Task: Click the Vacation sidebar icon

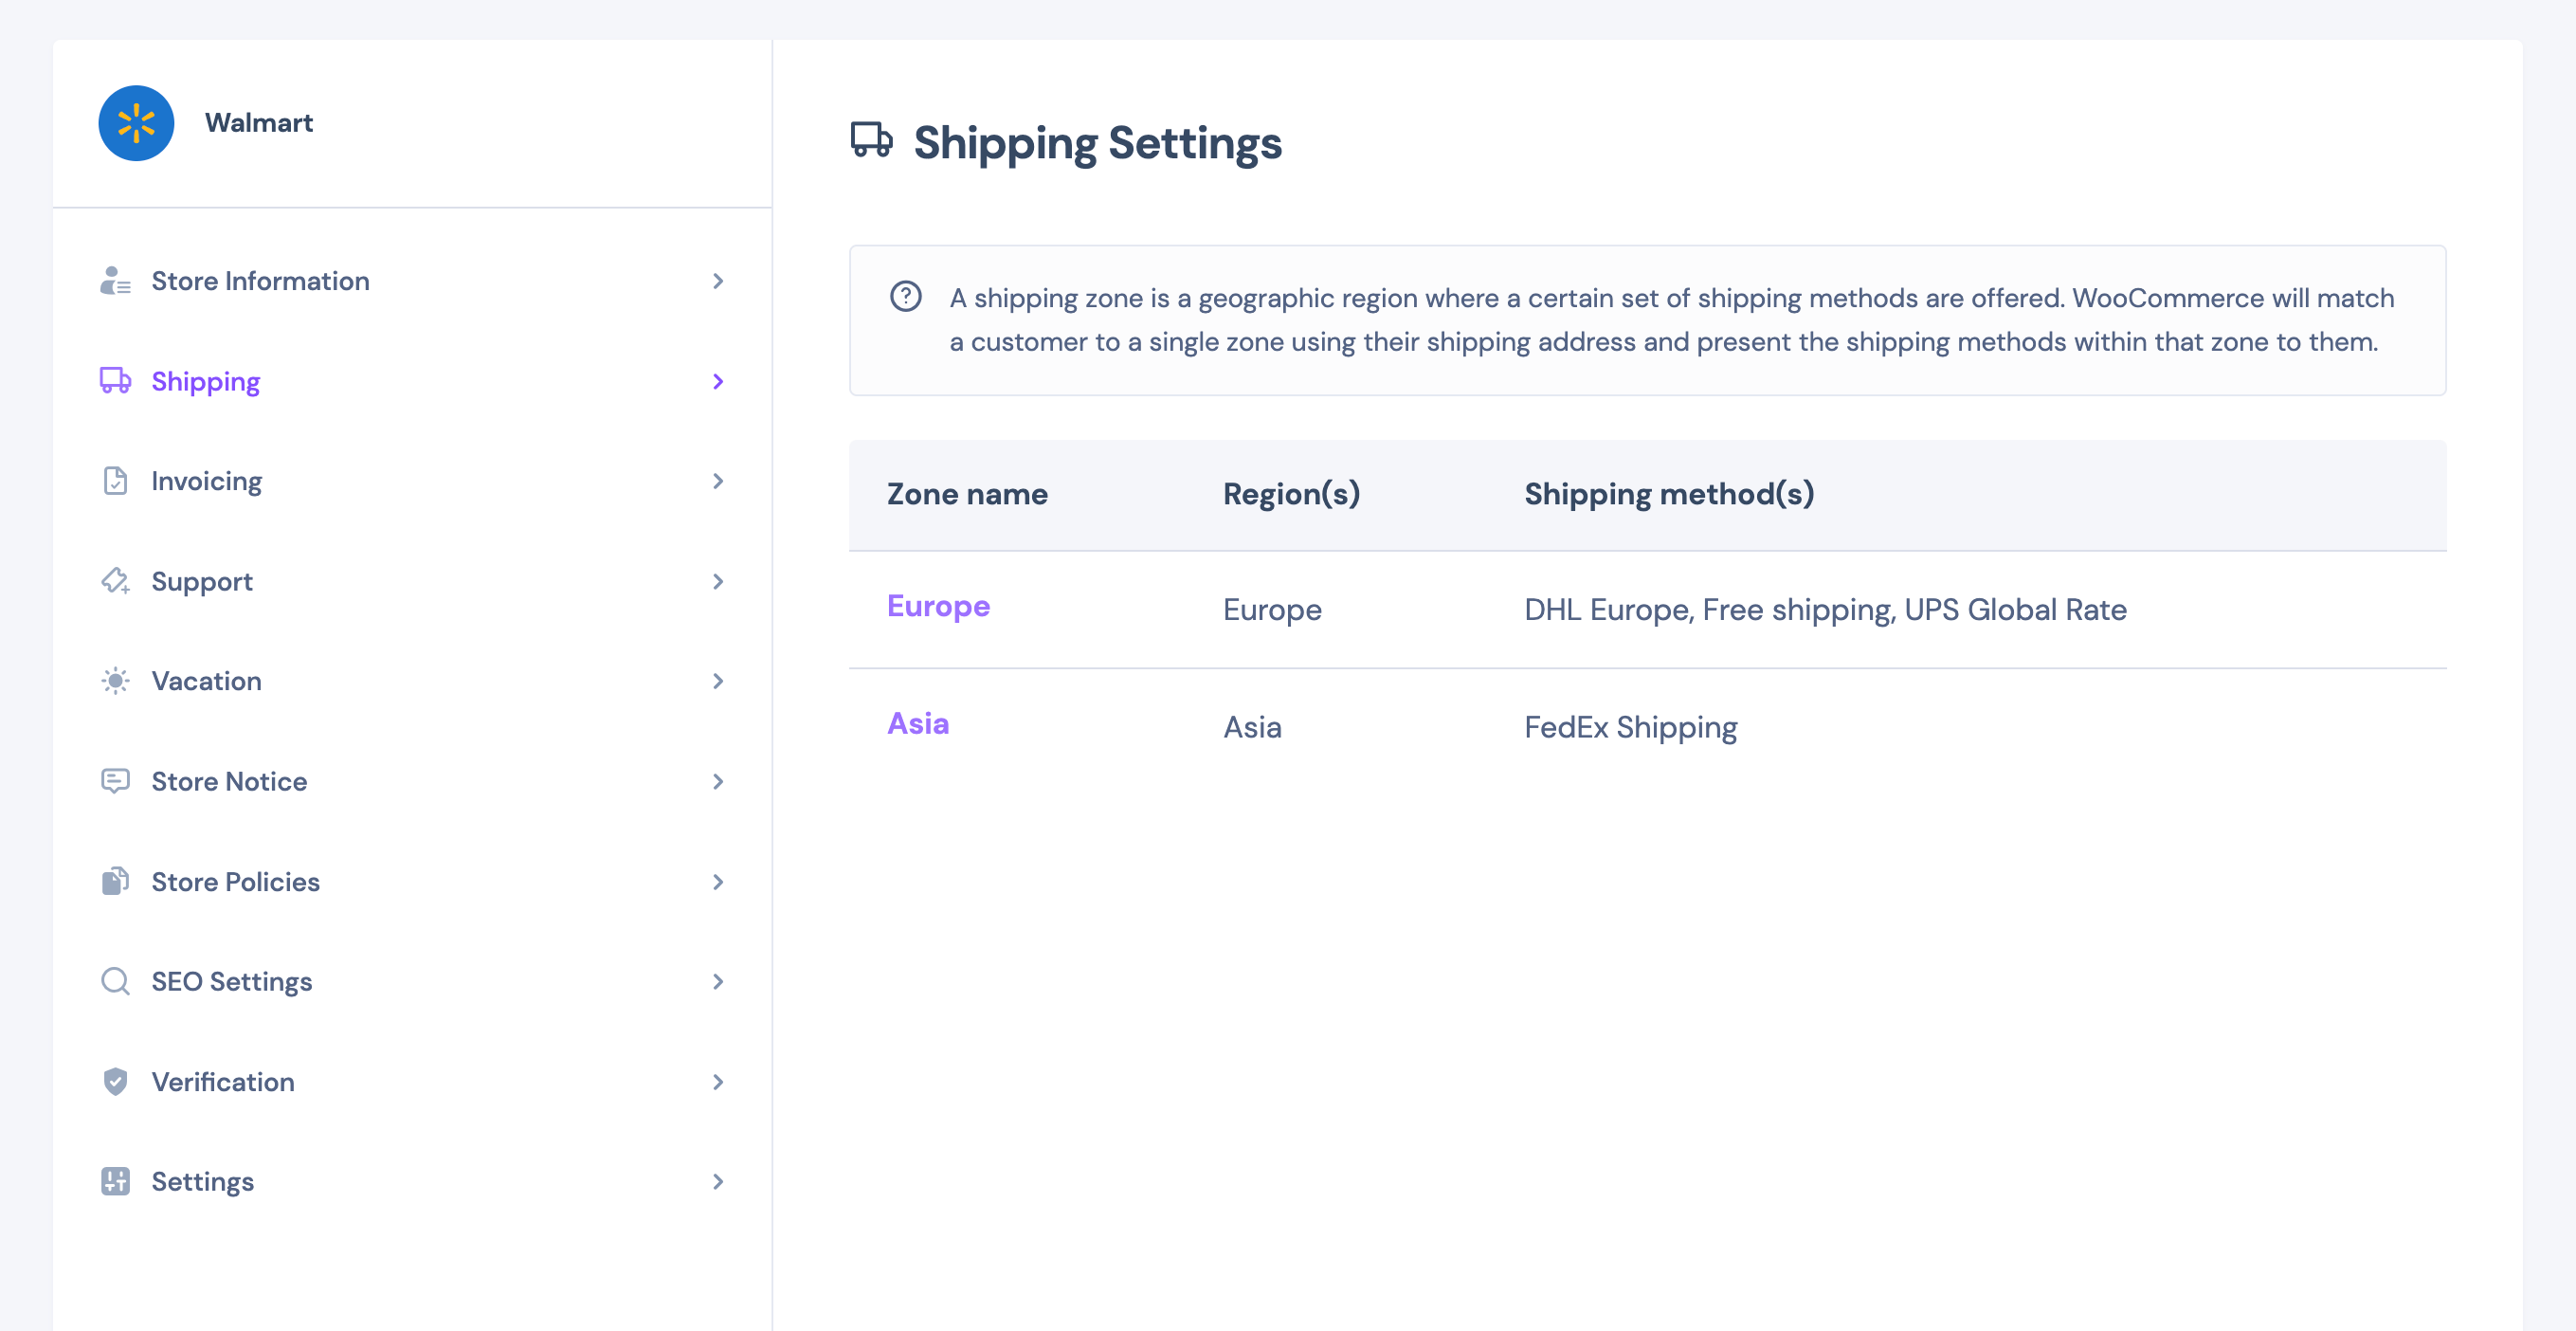Action: pyautogui.click(x=116, y=681)
